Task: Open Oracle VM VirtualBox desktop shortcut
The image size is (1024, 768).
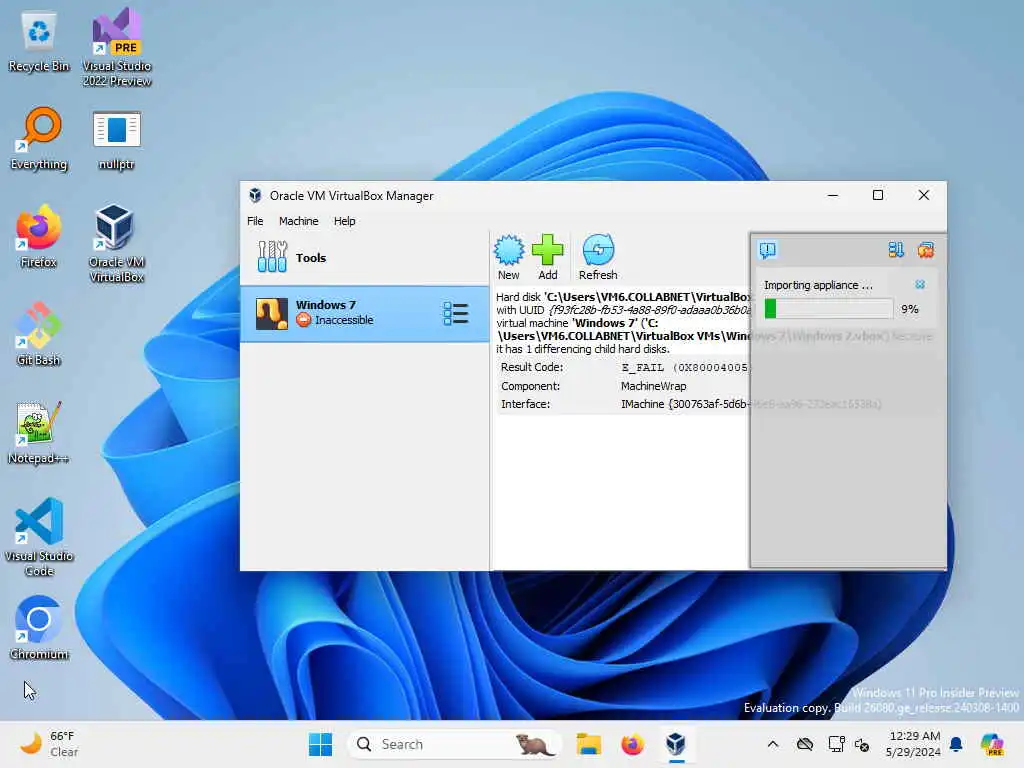Action: [x=116, y=244]
